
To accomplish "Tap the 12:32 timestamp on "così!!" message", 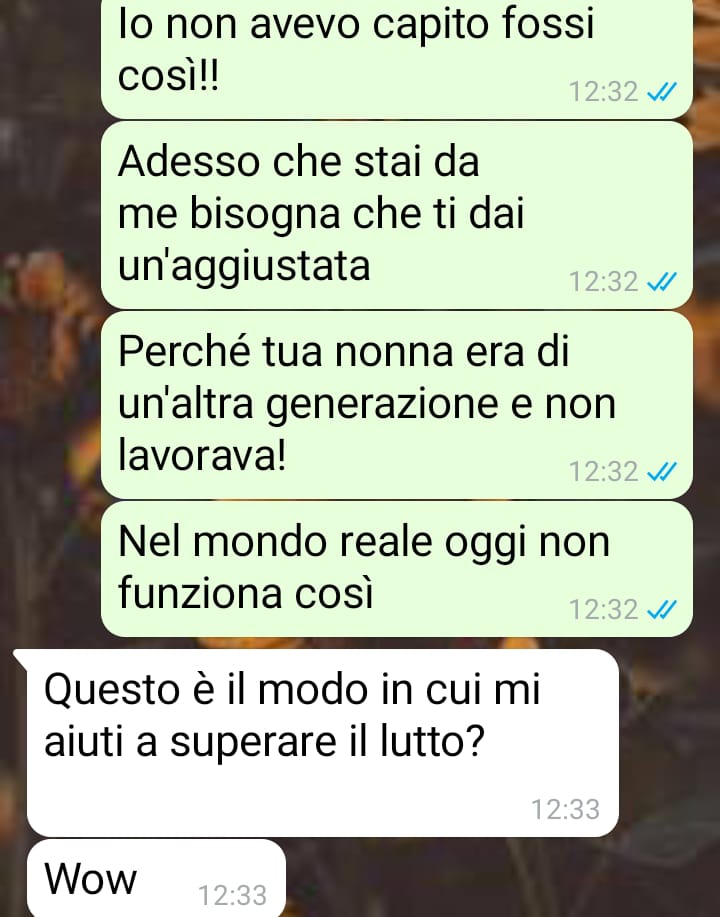I will click(x=603, y=92).
